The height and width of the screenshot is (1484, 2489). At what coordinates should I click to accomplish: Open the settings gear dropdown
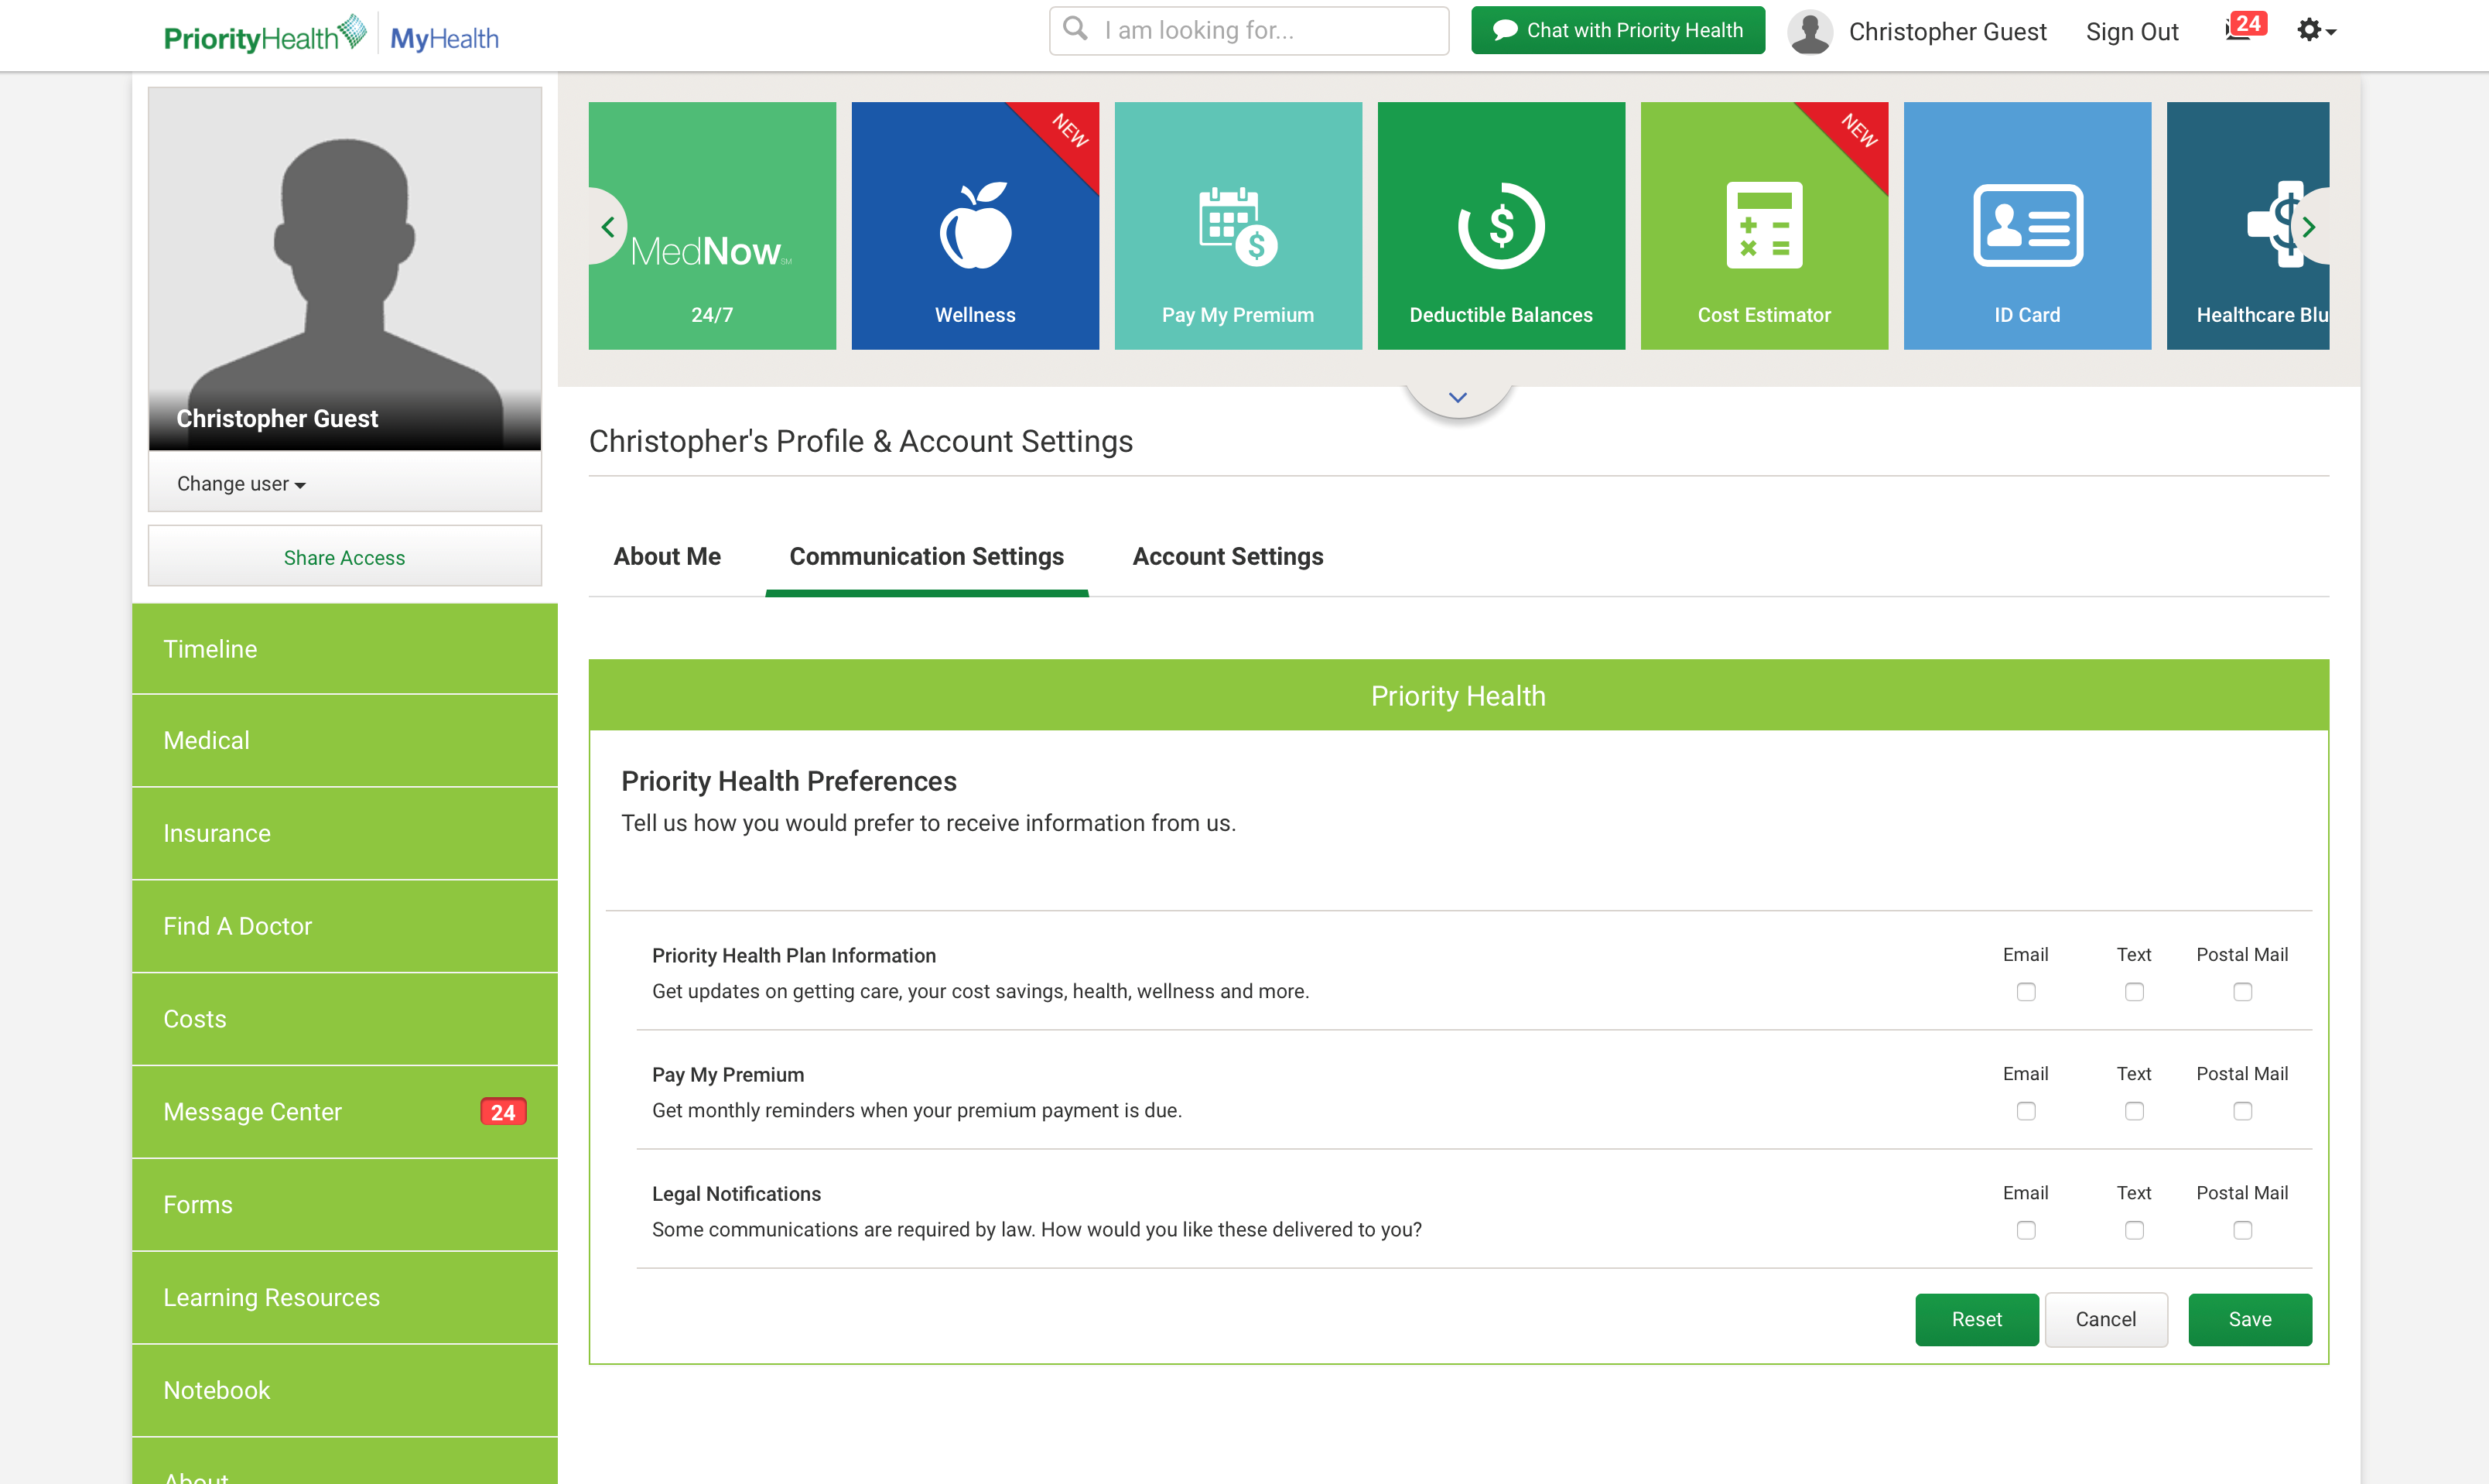click(2316, 30)
